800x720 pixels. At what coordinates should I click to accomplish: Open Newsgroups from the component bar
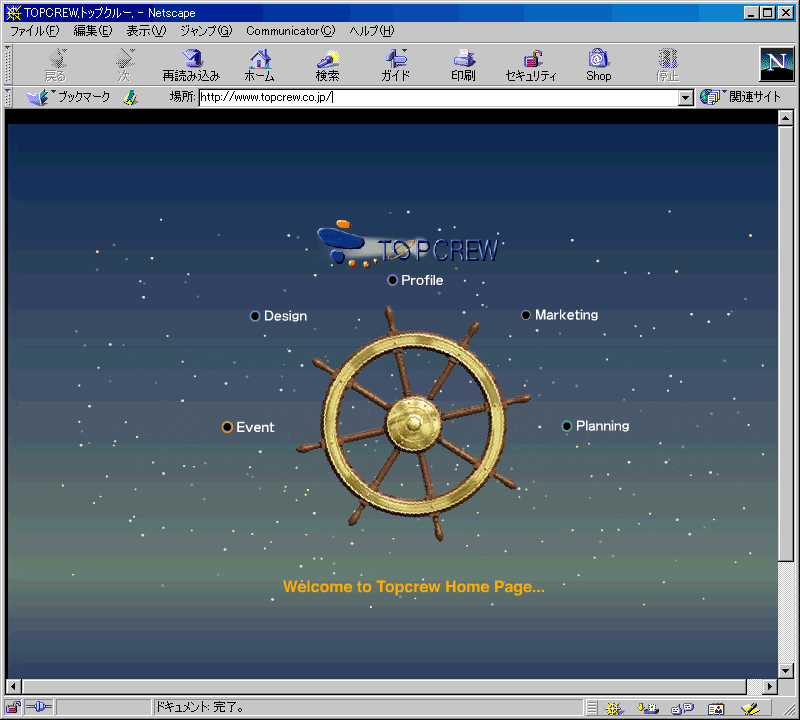point(682,708)
